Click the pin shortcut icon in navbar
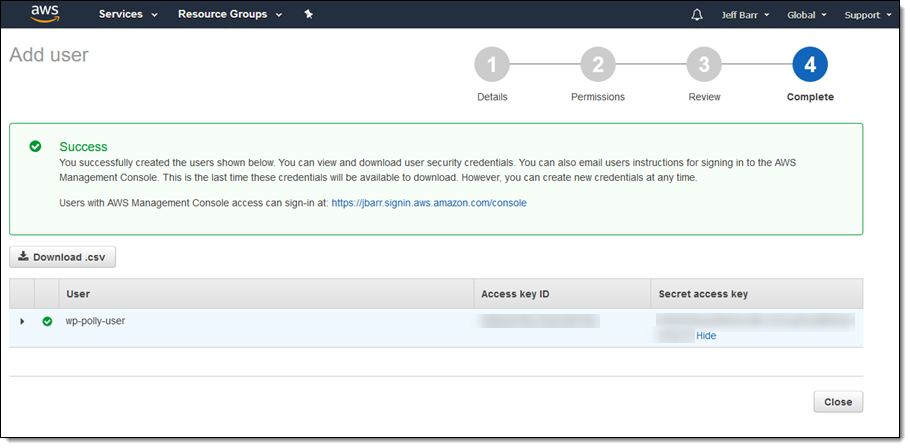Image resolution: width=910 pixels, height=448 pixels. pyautogui.click(x=309, y=15)
